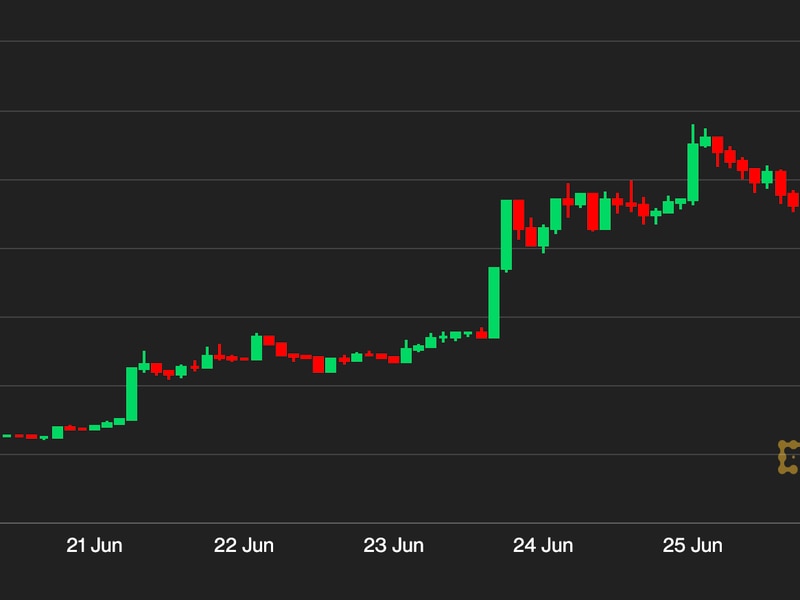Screen dimensions: 800x600
Task: Click the lowest horizontal gridline above the dates
Action: pos(400,522)
